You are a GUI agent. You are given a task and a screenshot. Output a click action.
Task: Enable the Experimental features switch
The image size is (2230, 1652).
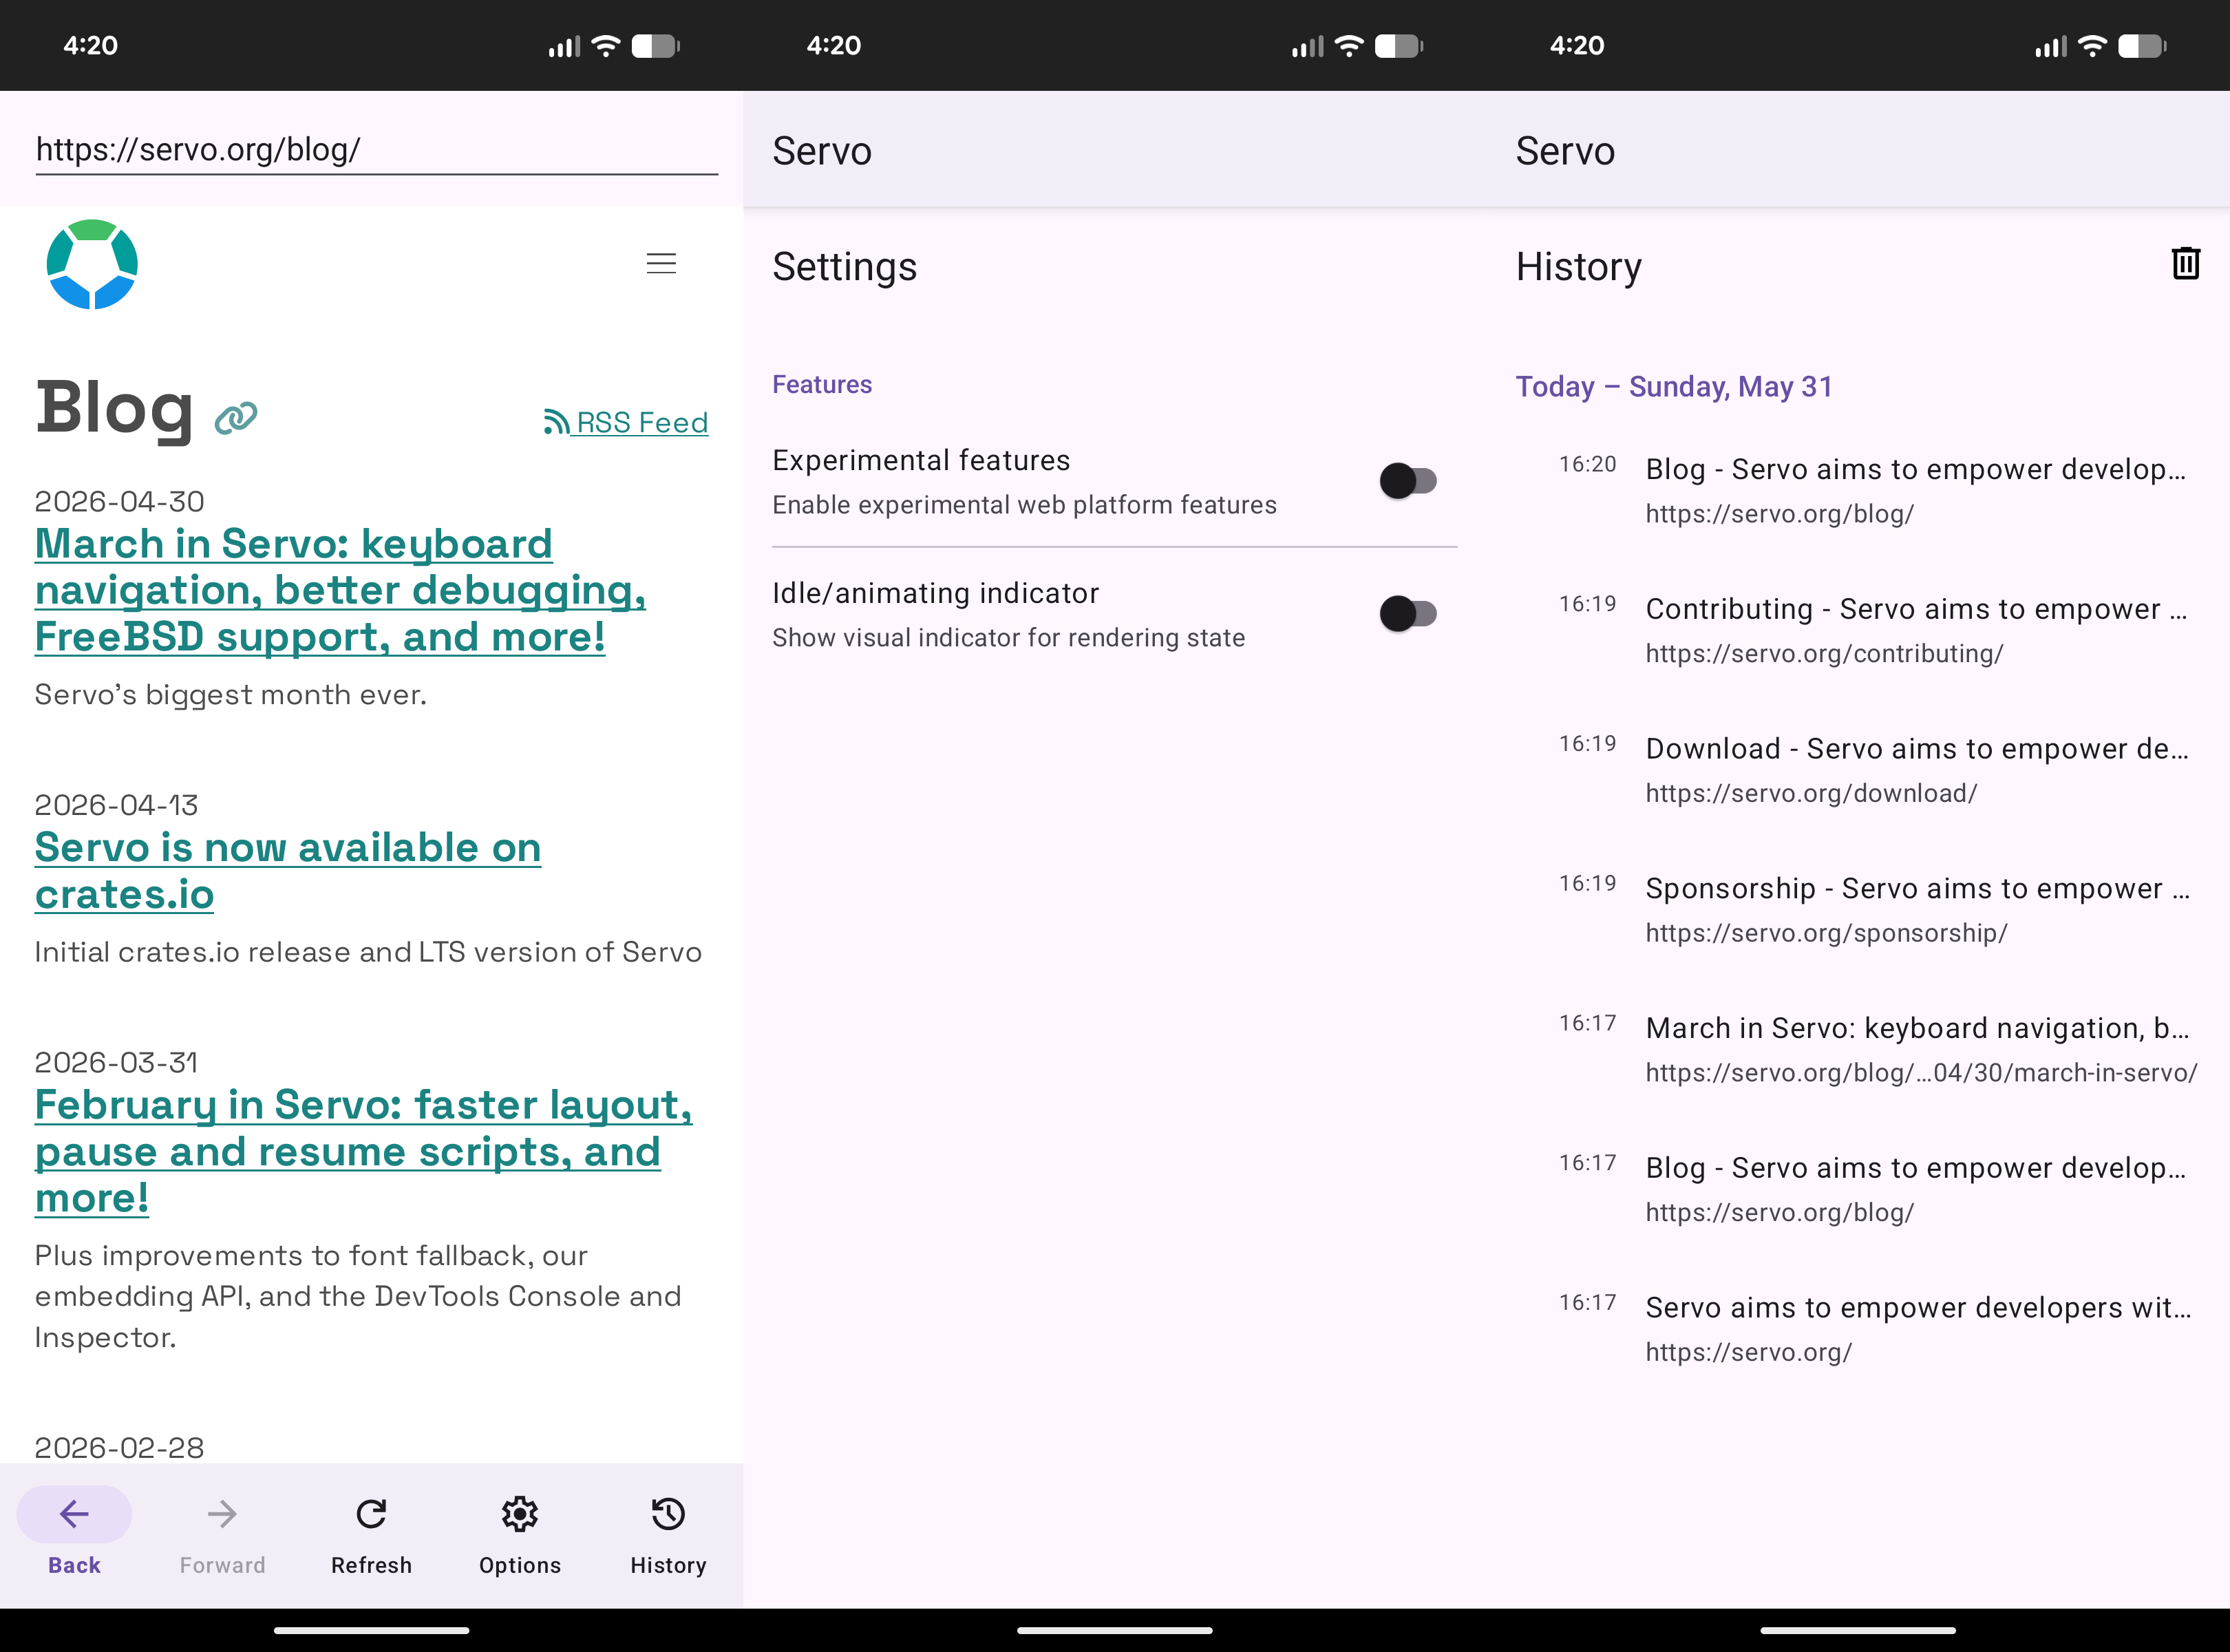click(1408, 481)
